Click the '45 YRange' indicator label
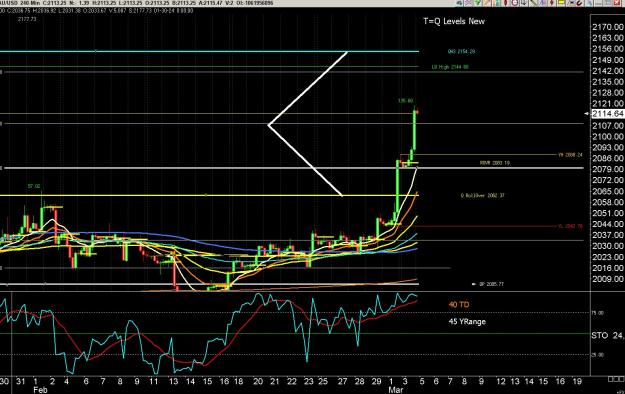 coord(467,321)
